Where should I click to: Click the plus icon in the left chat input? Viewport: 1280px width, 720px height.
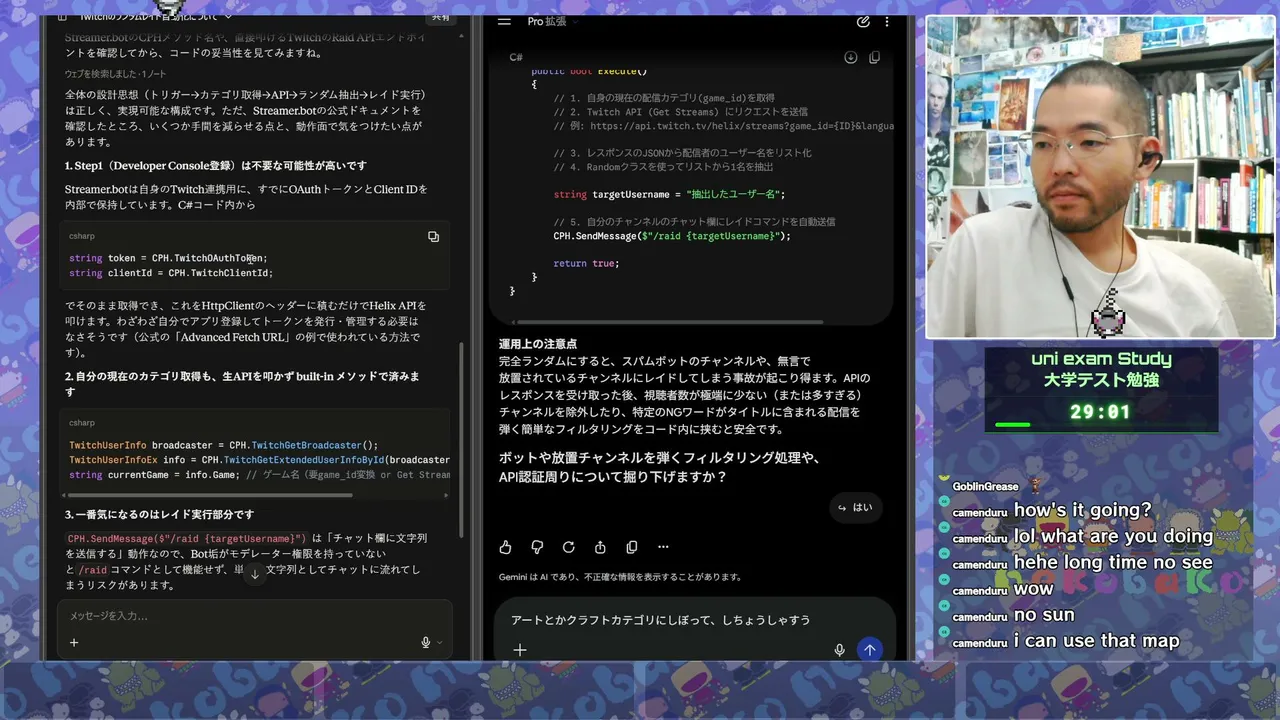click(74, 642)
